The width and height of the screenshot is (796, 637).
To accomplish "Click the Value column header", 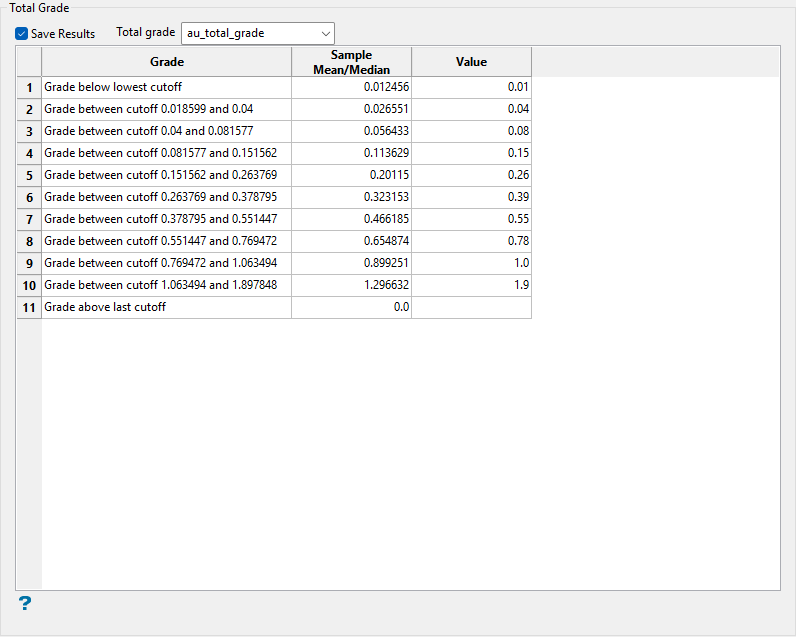I will tap(471, 62).
